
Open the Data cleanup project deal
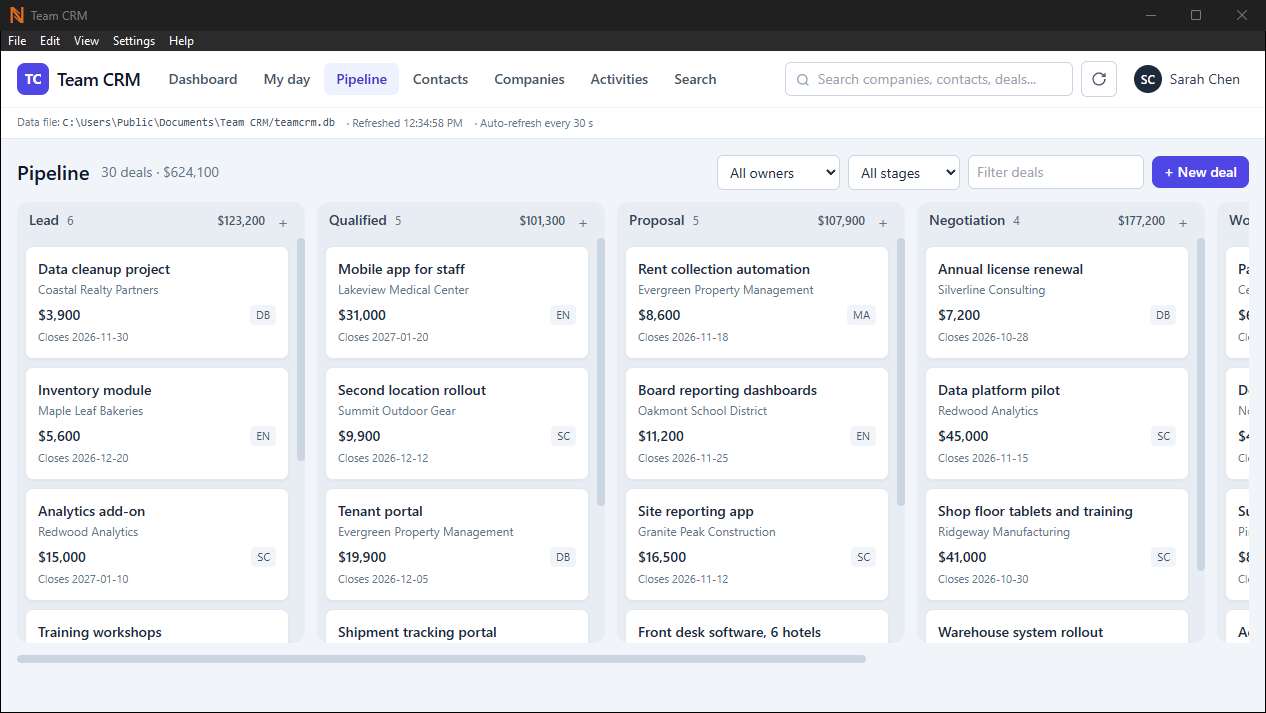[157, 302]
